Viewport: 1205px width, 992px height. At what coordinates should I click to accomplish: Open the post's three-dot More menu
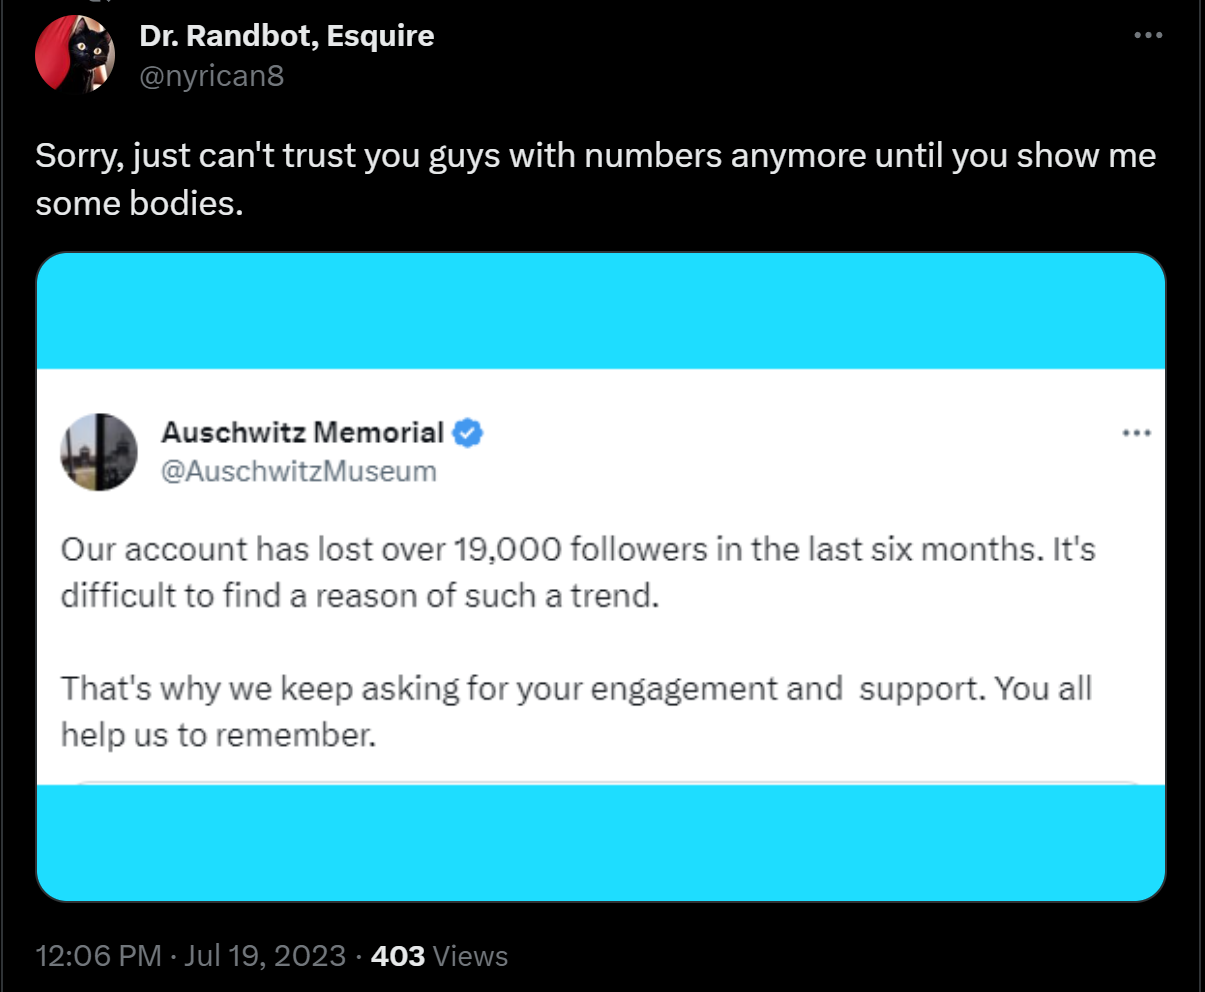tap(1148, 36)
